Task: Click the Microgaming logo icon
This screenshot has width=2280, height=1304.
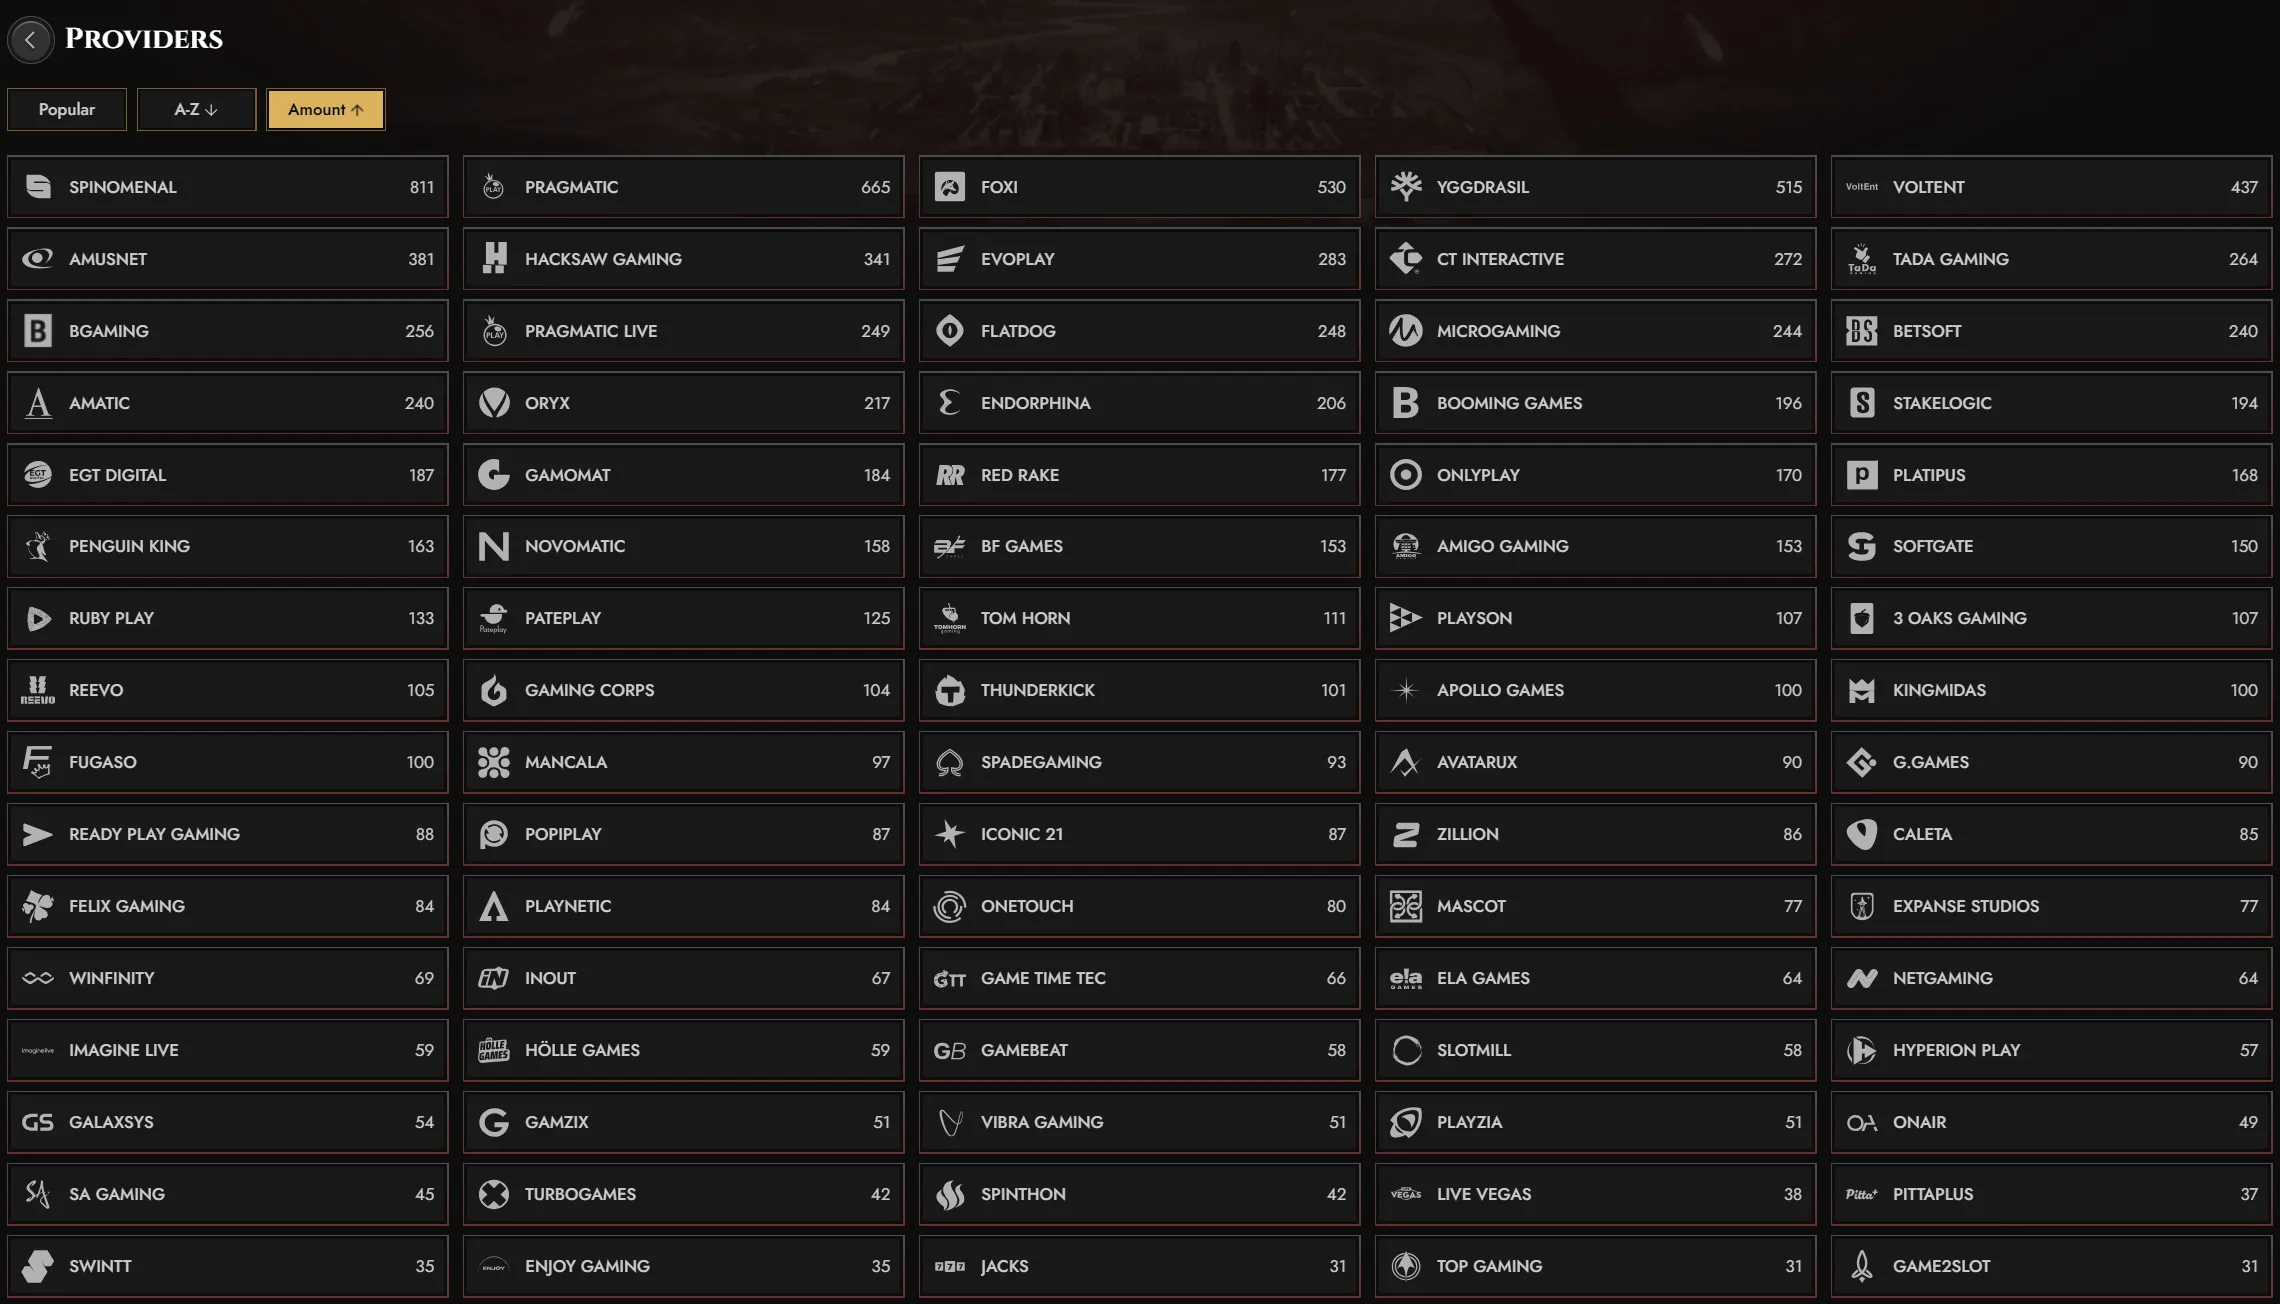Action: tap(1406, 331)
